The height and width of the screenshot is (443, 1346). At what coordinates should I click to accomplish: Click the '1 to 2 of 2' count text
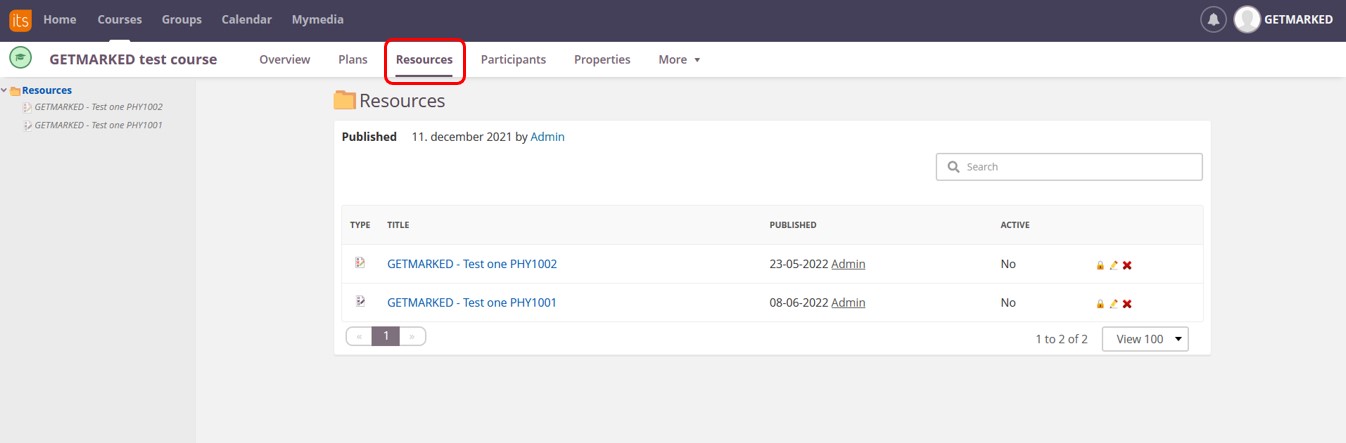click(x=1061, y=339)
